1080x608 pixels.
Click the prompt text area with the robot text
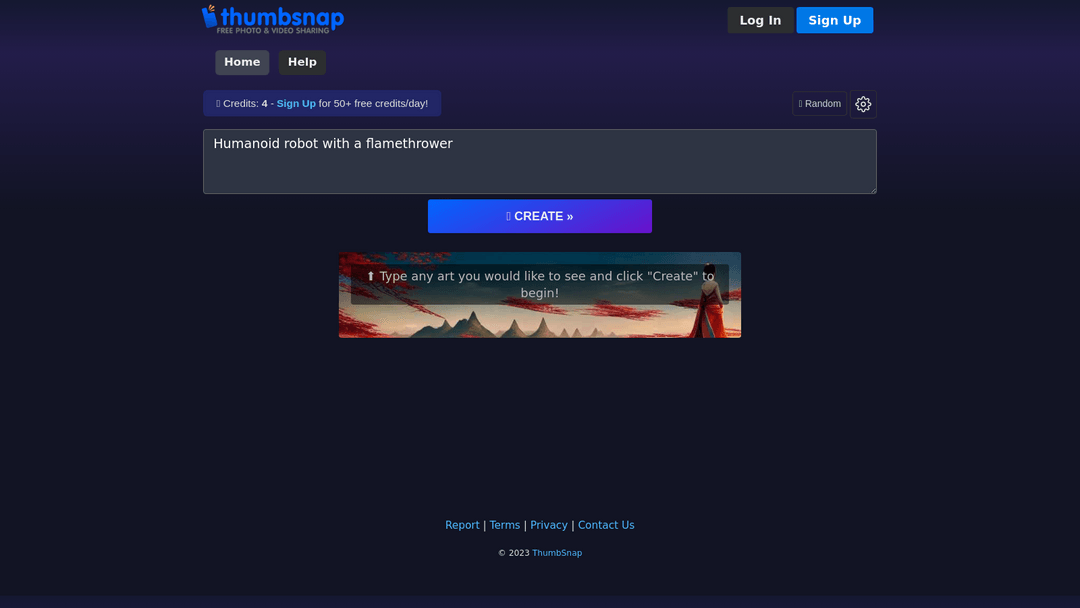point(540,161)
